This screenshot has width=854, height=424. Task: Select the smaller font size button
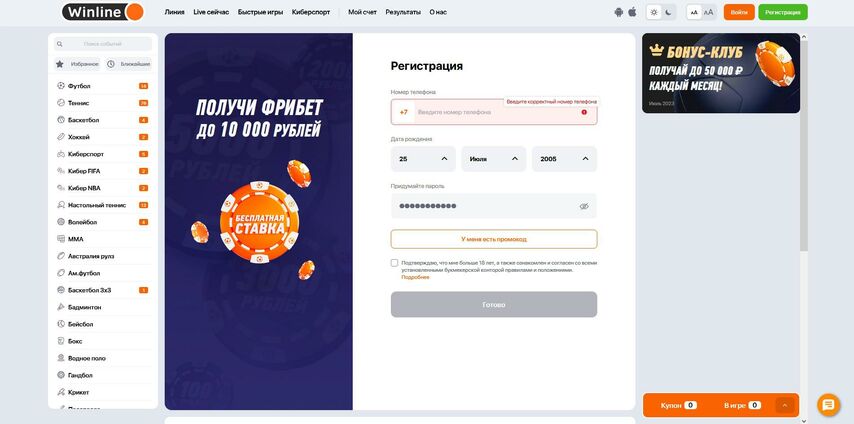click(x=694, y=12)
